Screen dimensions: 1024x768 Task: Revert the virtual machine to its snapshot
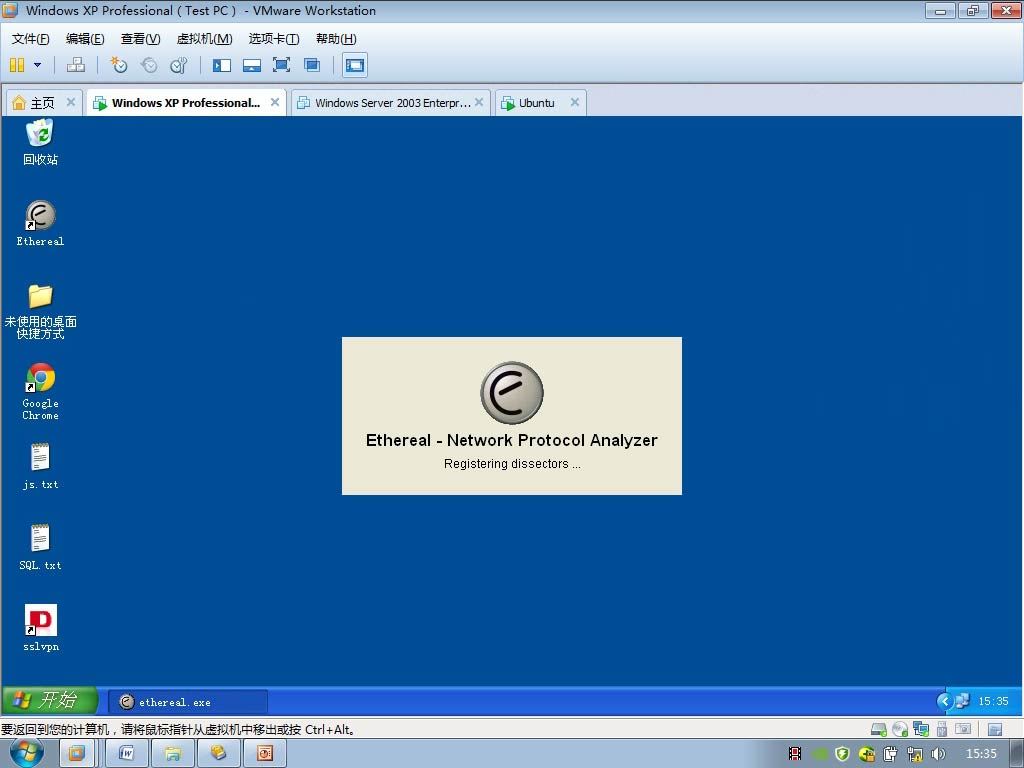click(150, 65)
